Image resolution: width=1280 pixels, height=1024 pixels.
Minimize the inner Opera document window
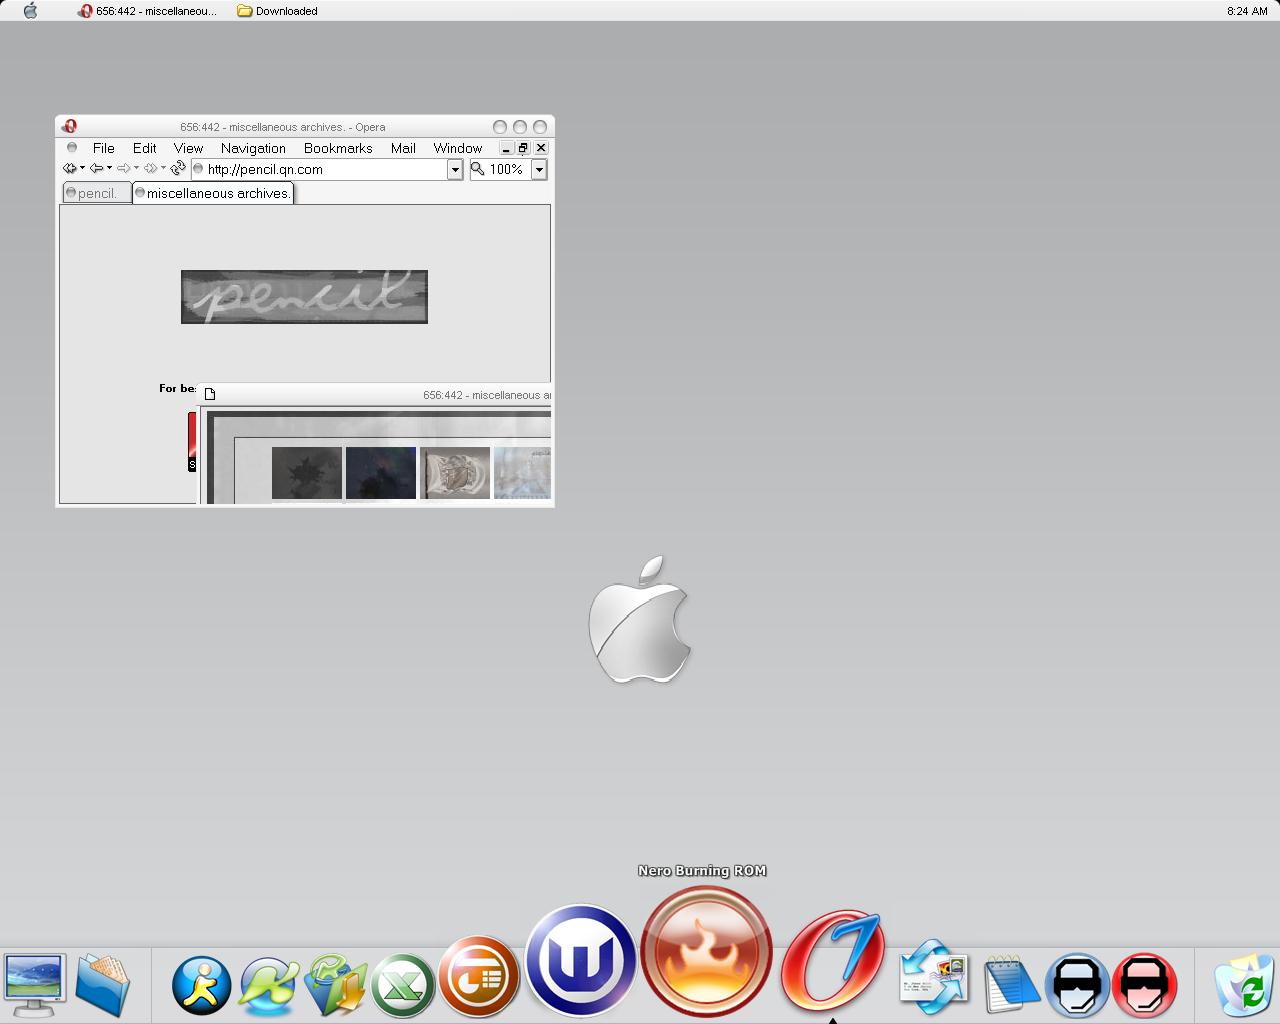(506, 148)
